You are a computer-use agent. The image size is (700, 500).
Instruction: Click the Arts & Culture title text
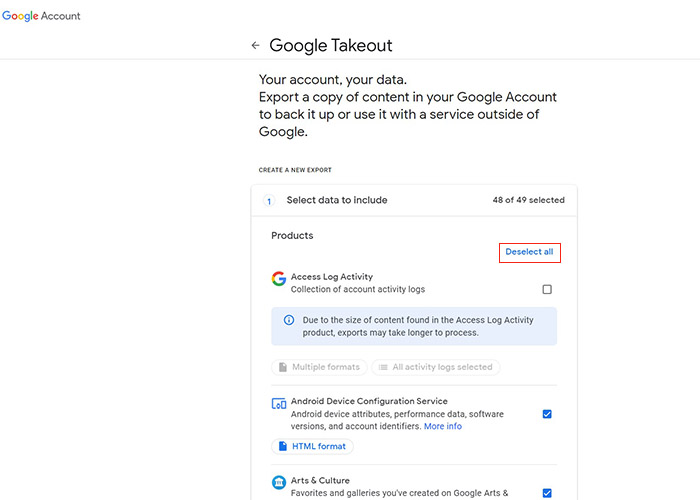[x=320, y=480]
